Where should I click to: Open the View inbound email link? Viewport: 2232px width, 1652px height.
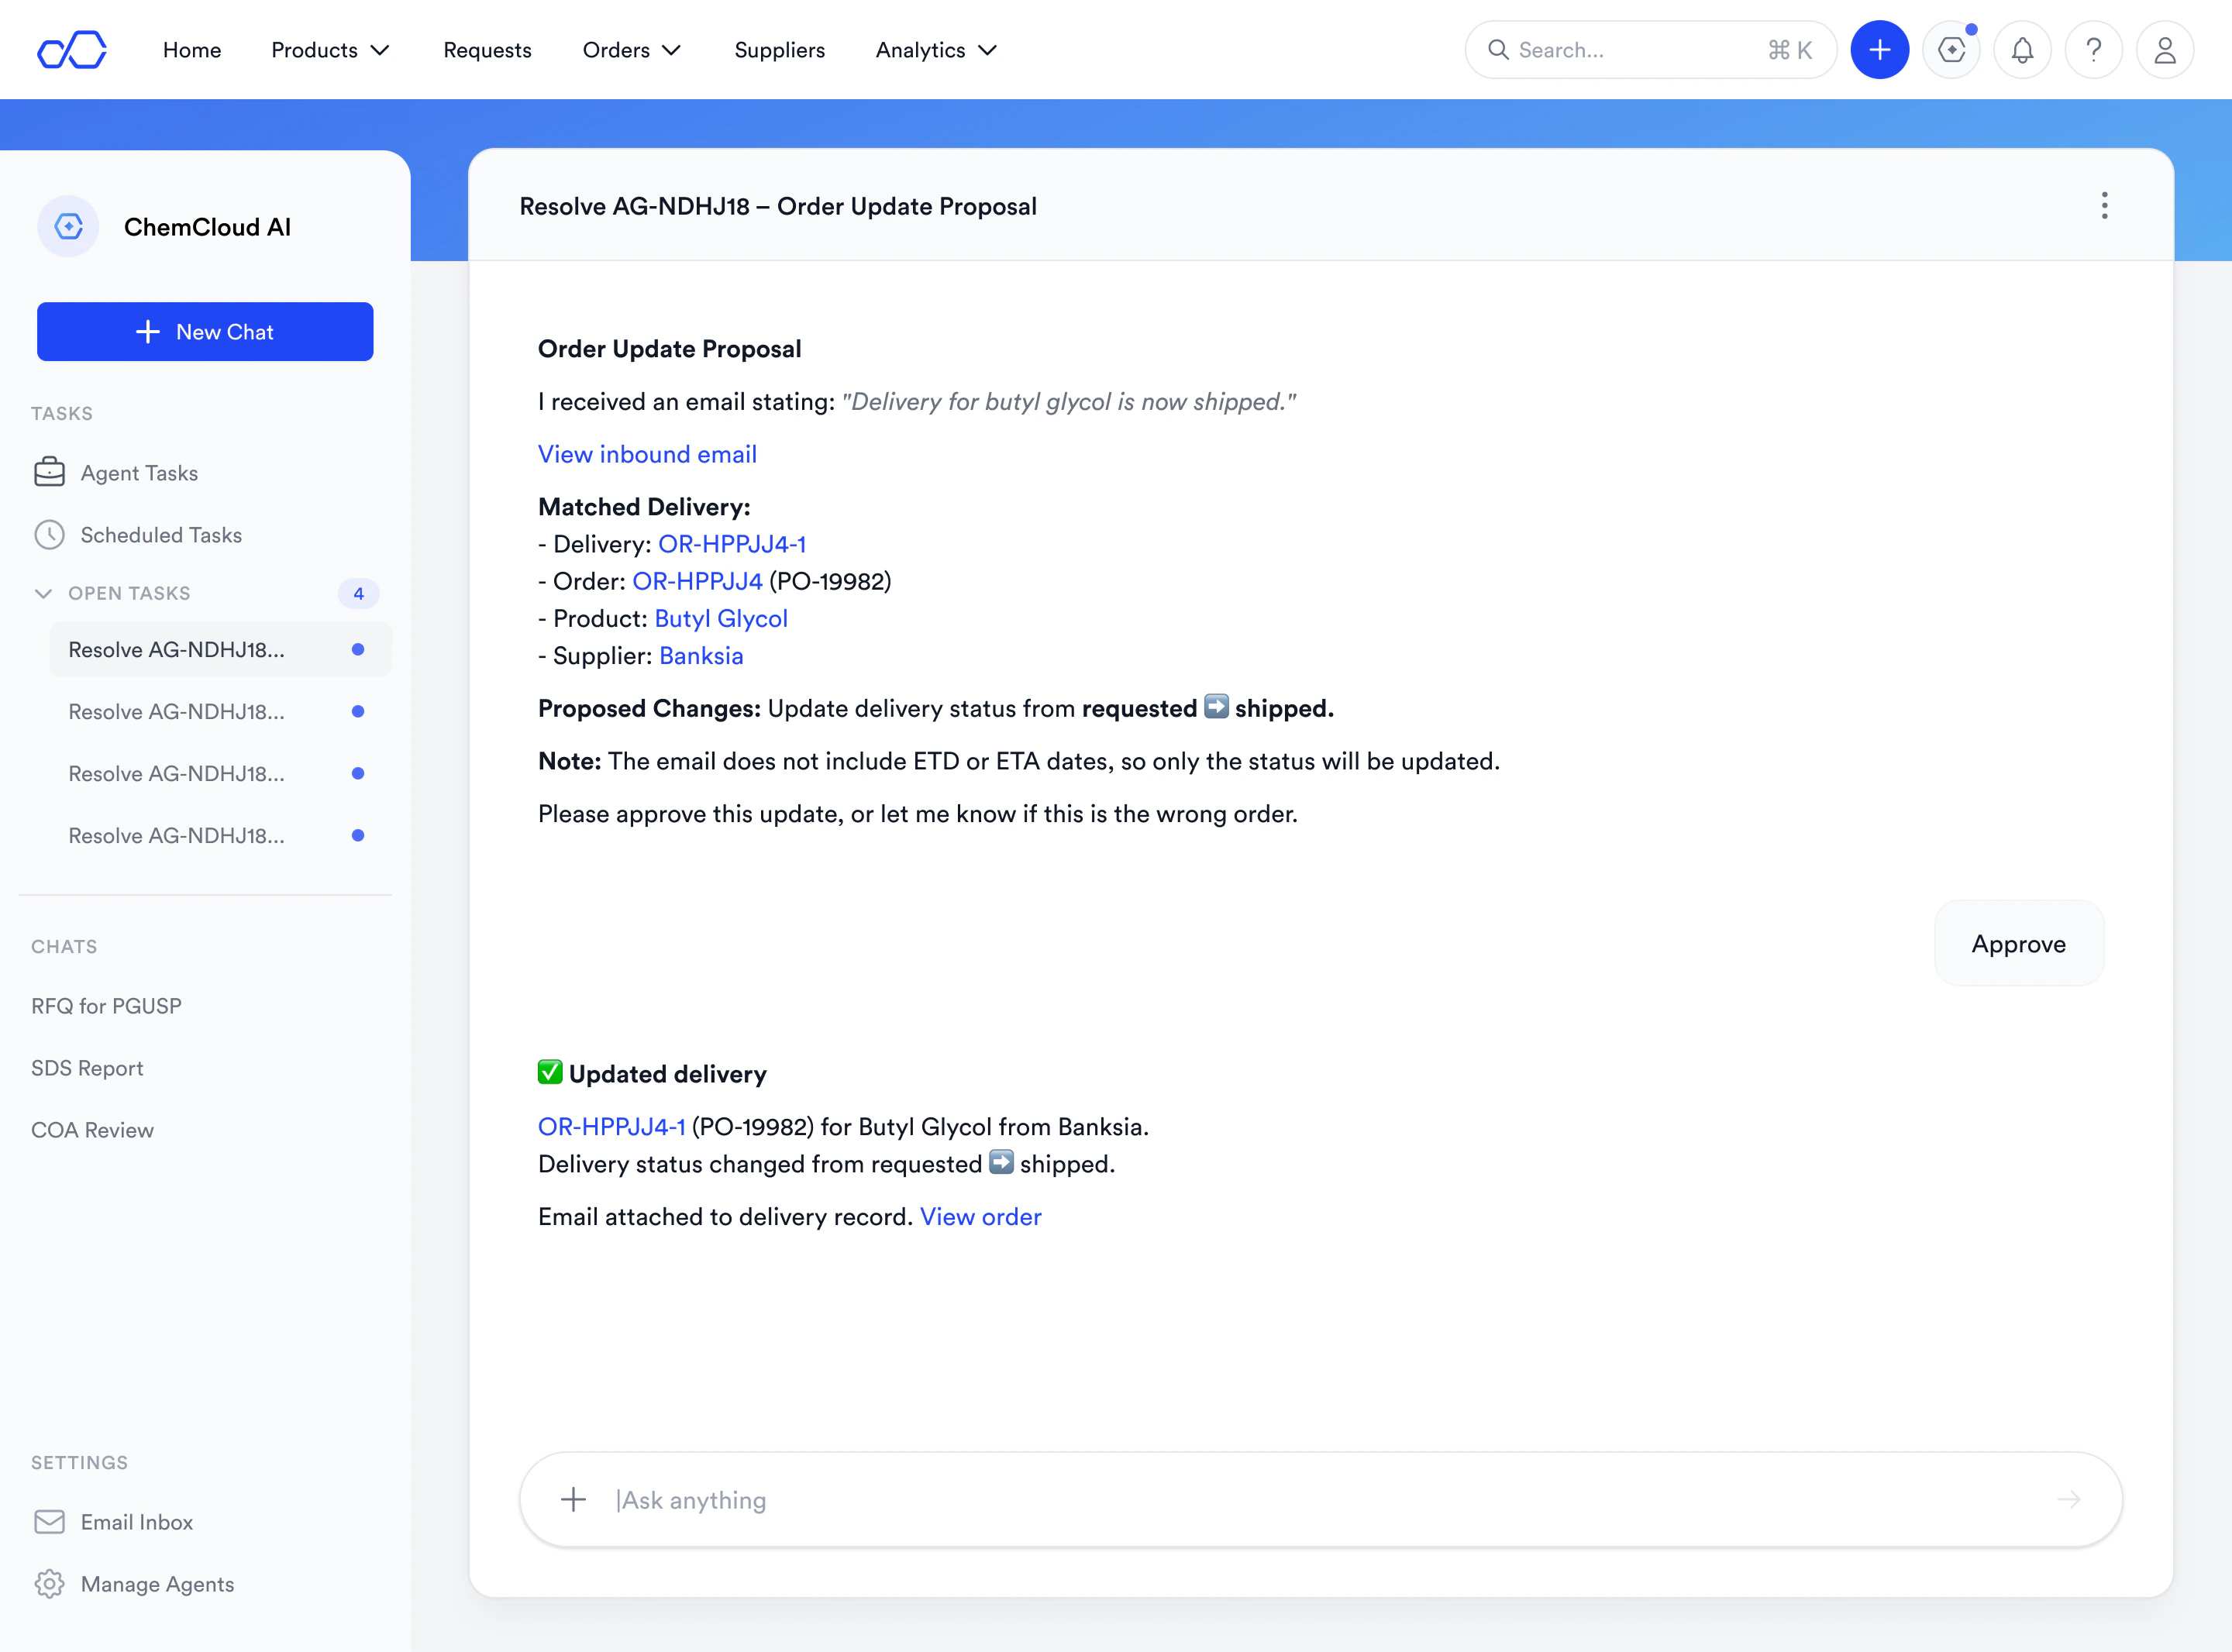[647, 454]
